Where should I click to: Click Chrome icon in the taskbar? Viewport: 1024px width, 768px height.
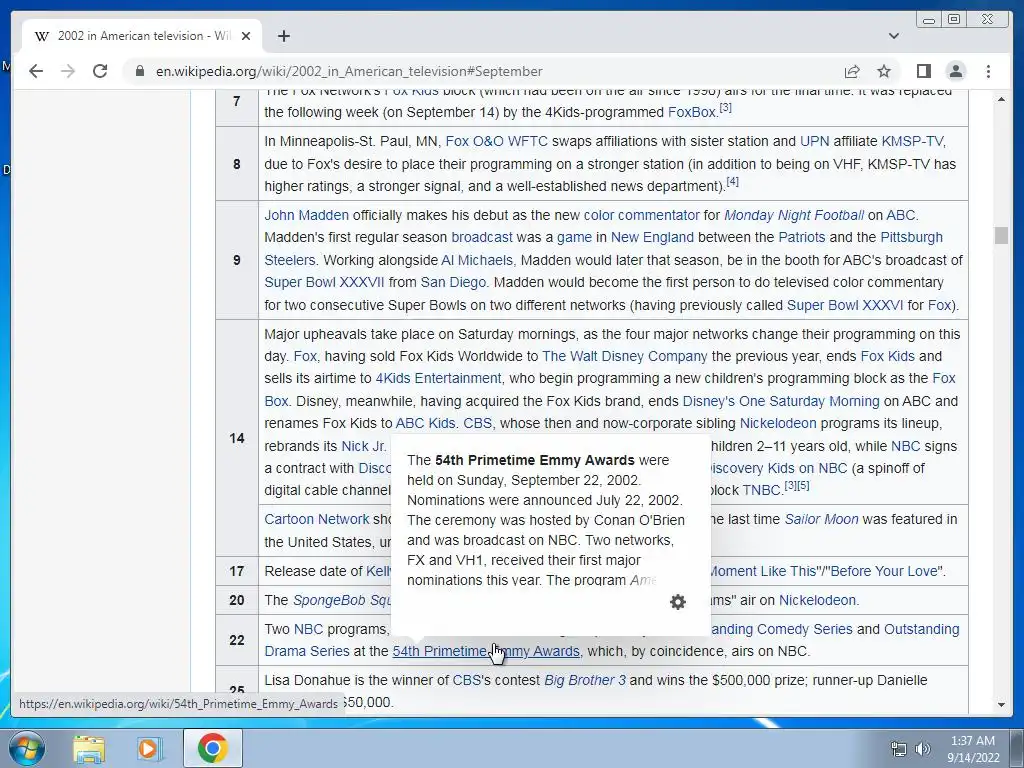coord(212,748)
